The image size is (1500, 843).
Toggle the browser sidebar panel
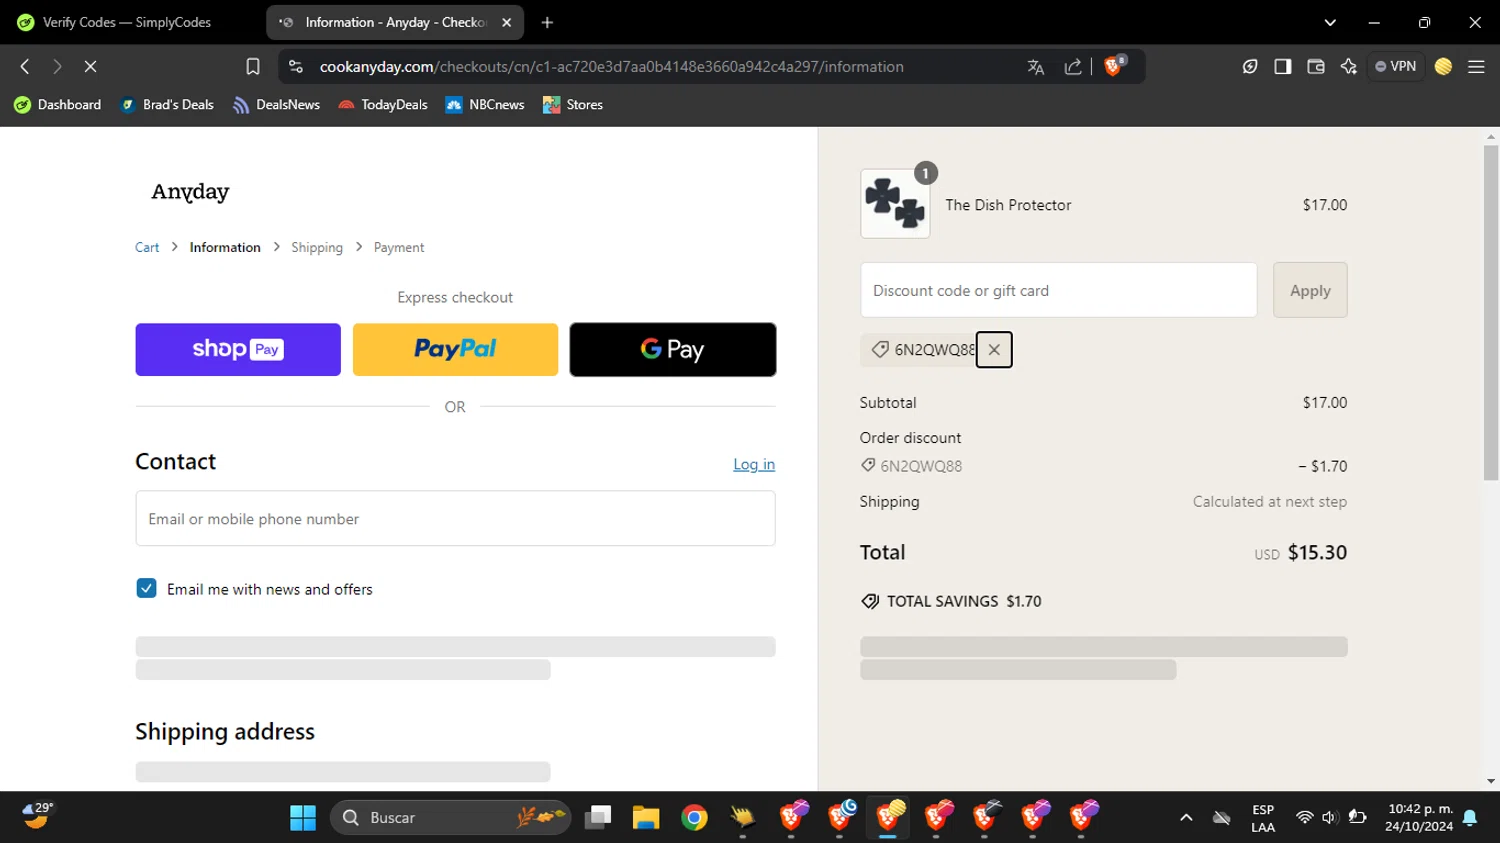pos(1282,66)
